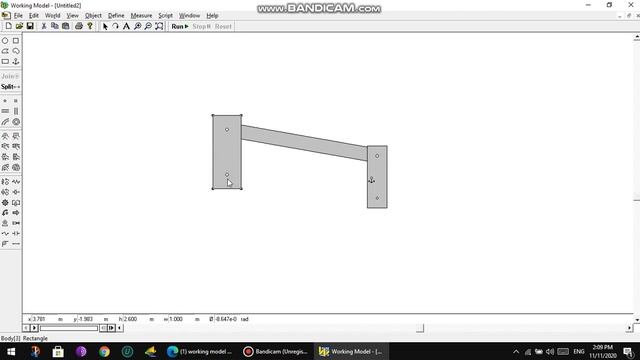Select the Anchor tool in the toolbox

tap(16, 62)
